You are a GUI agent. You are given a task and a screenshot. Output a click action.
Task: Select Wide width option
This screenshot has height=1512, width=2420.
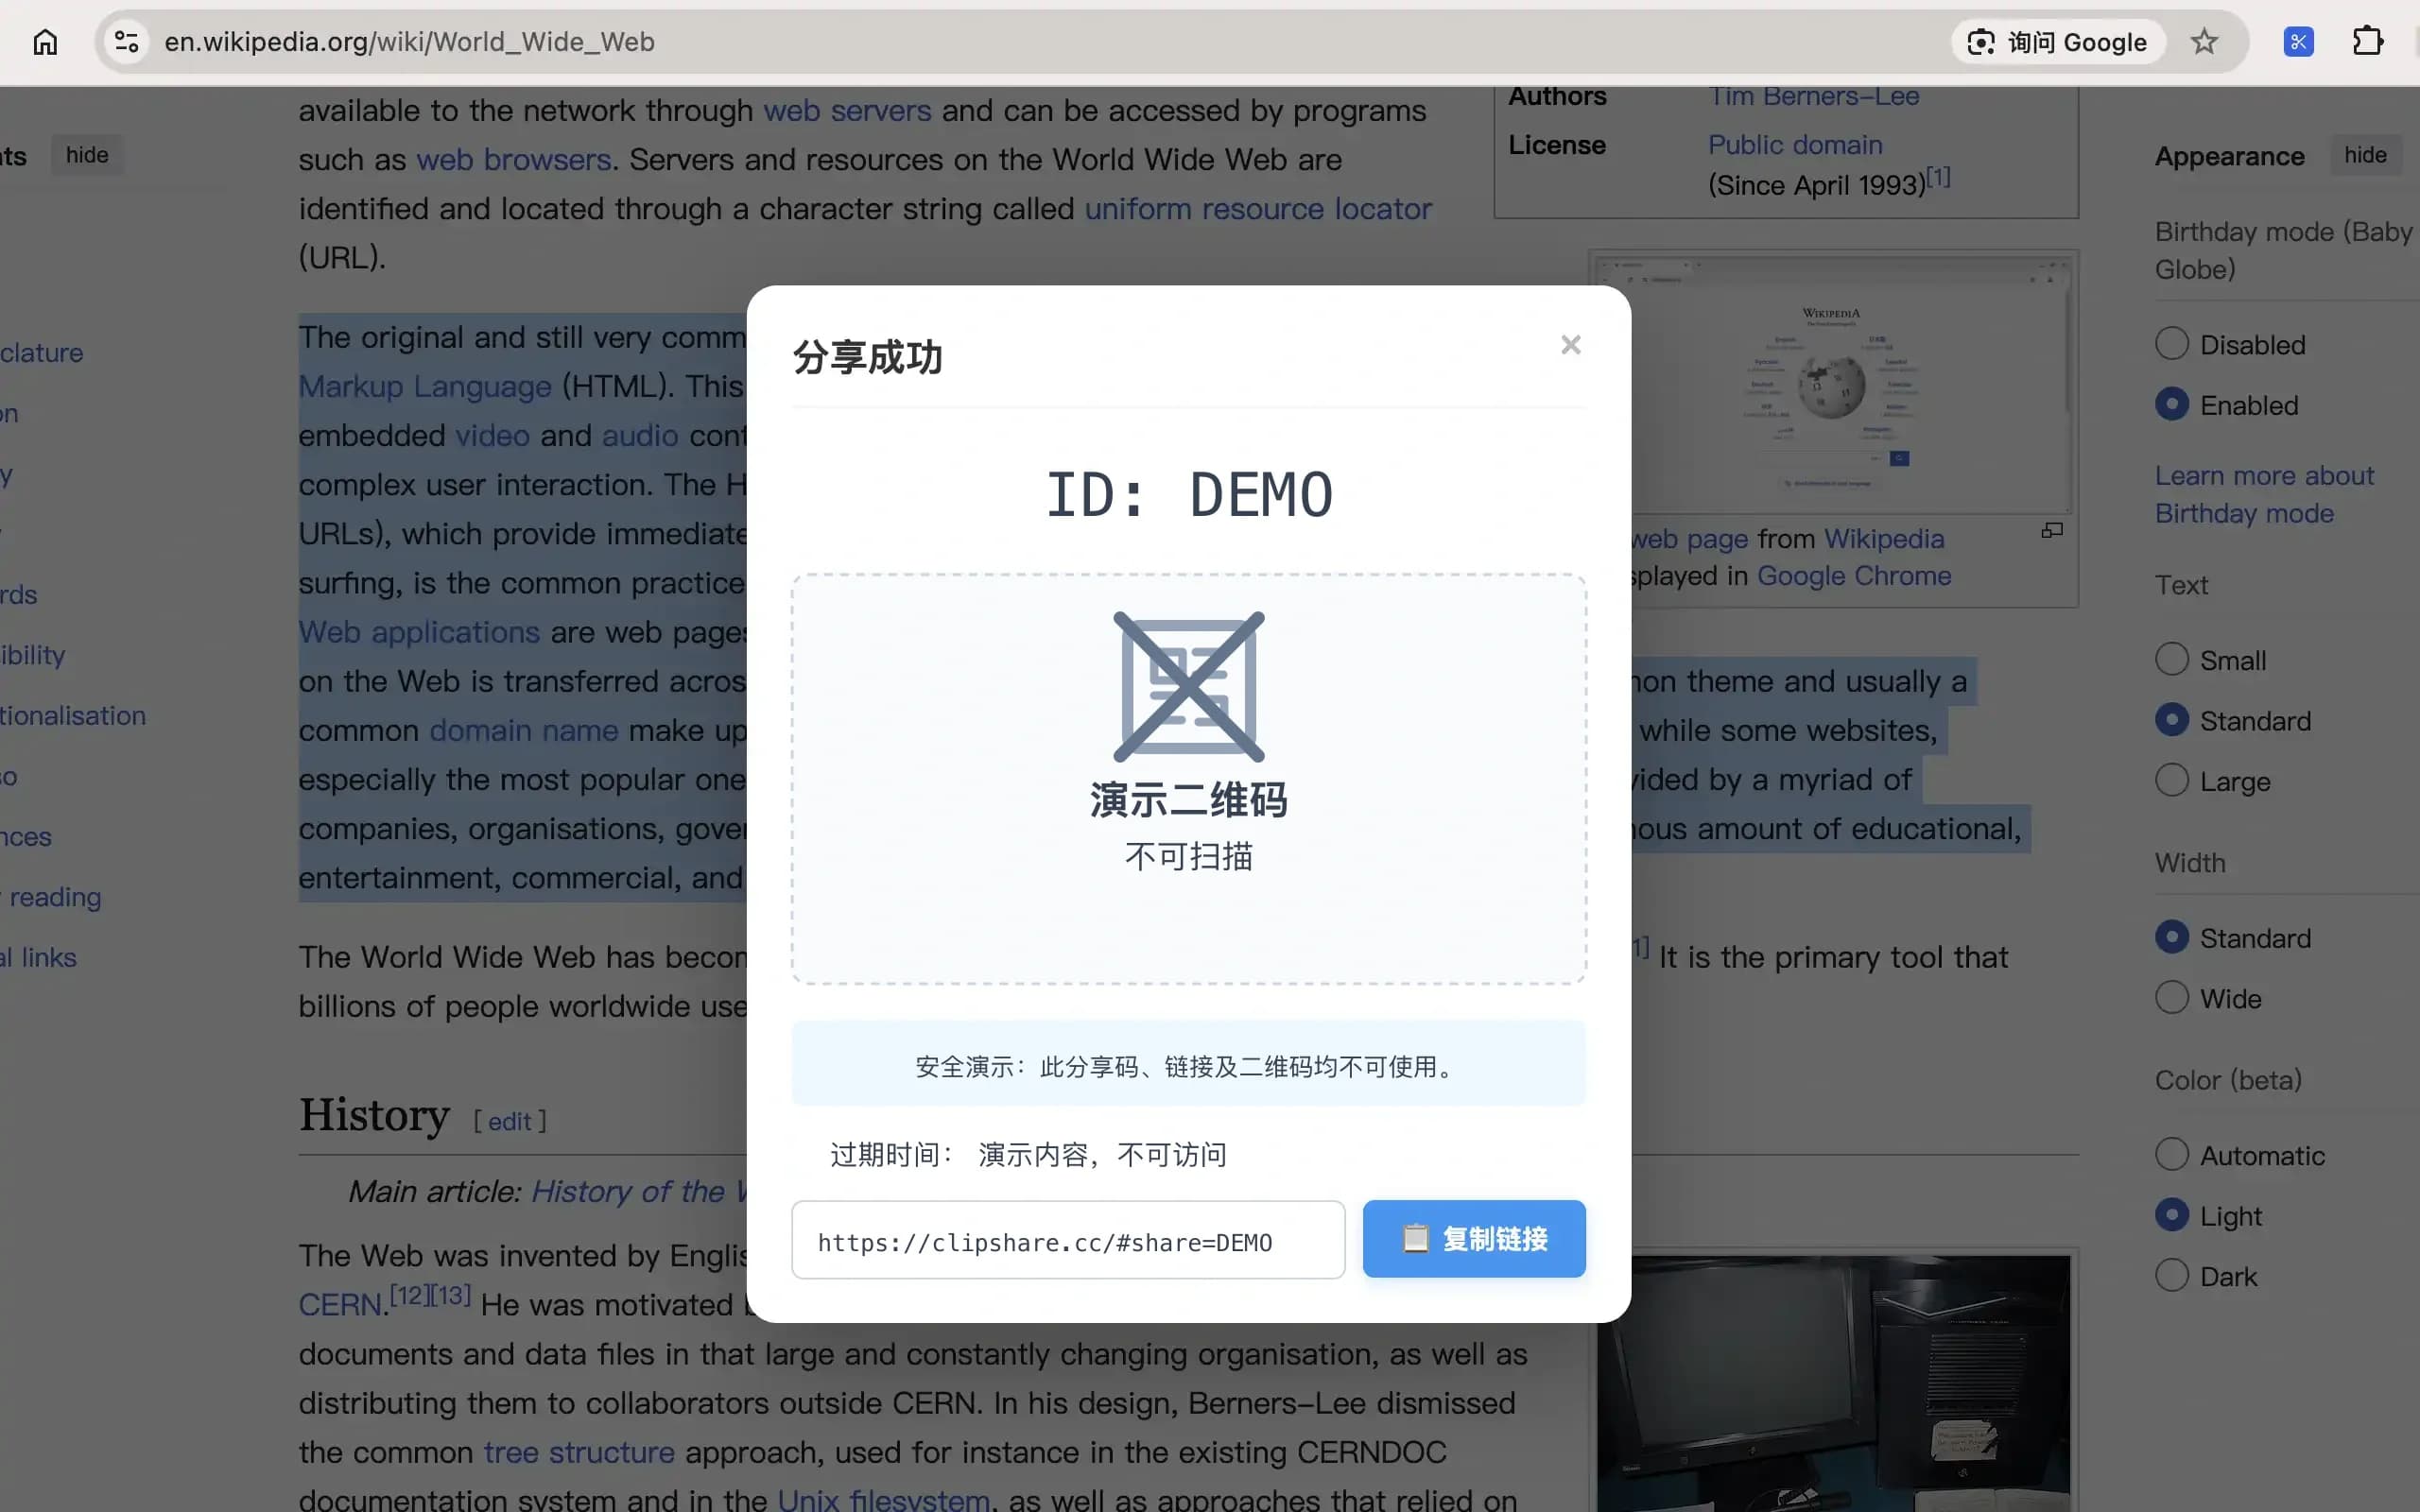(2171, 998)
